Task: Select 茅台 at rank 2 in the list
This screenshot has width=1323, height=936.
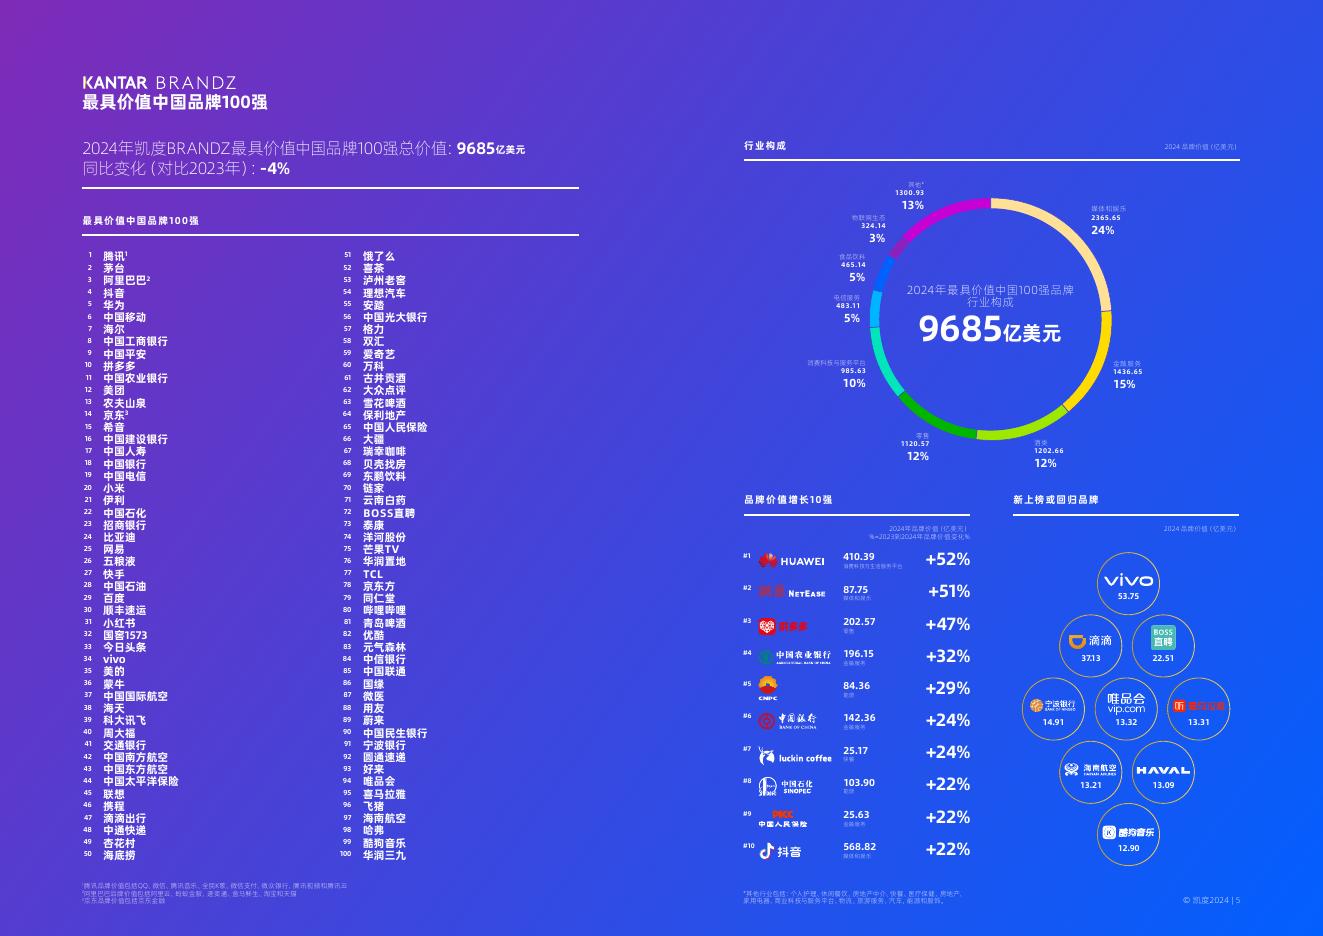Action: [114, 268]
